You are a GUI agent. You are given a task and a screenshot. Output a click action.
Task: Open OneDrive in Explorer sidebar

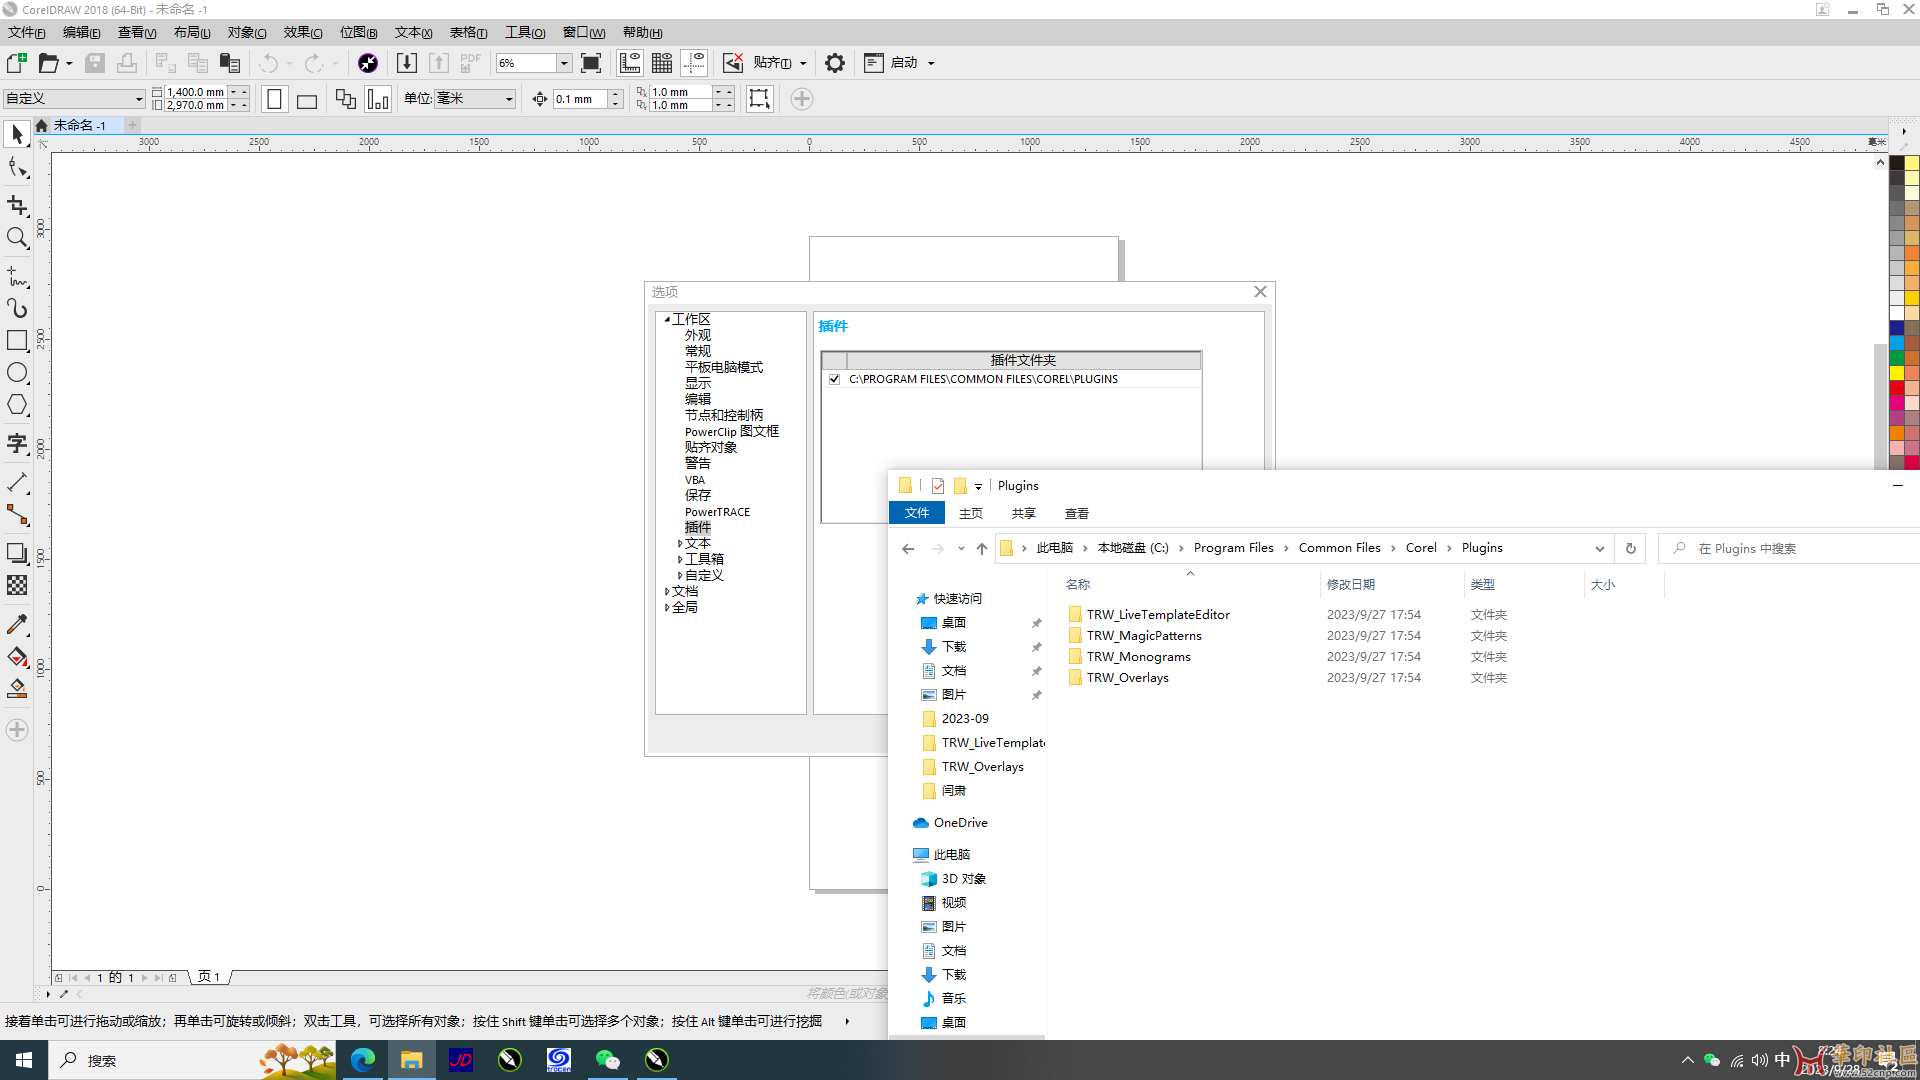click(x=960, y=823)
